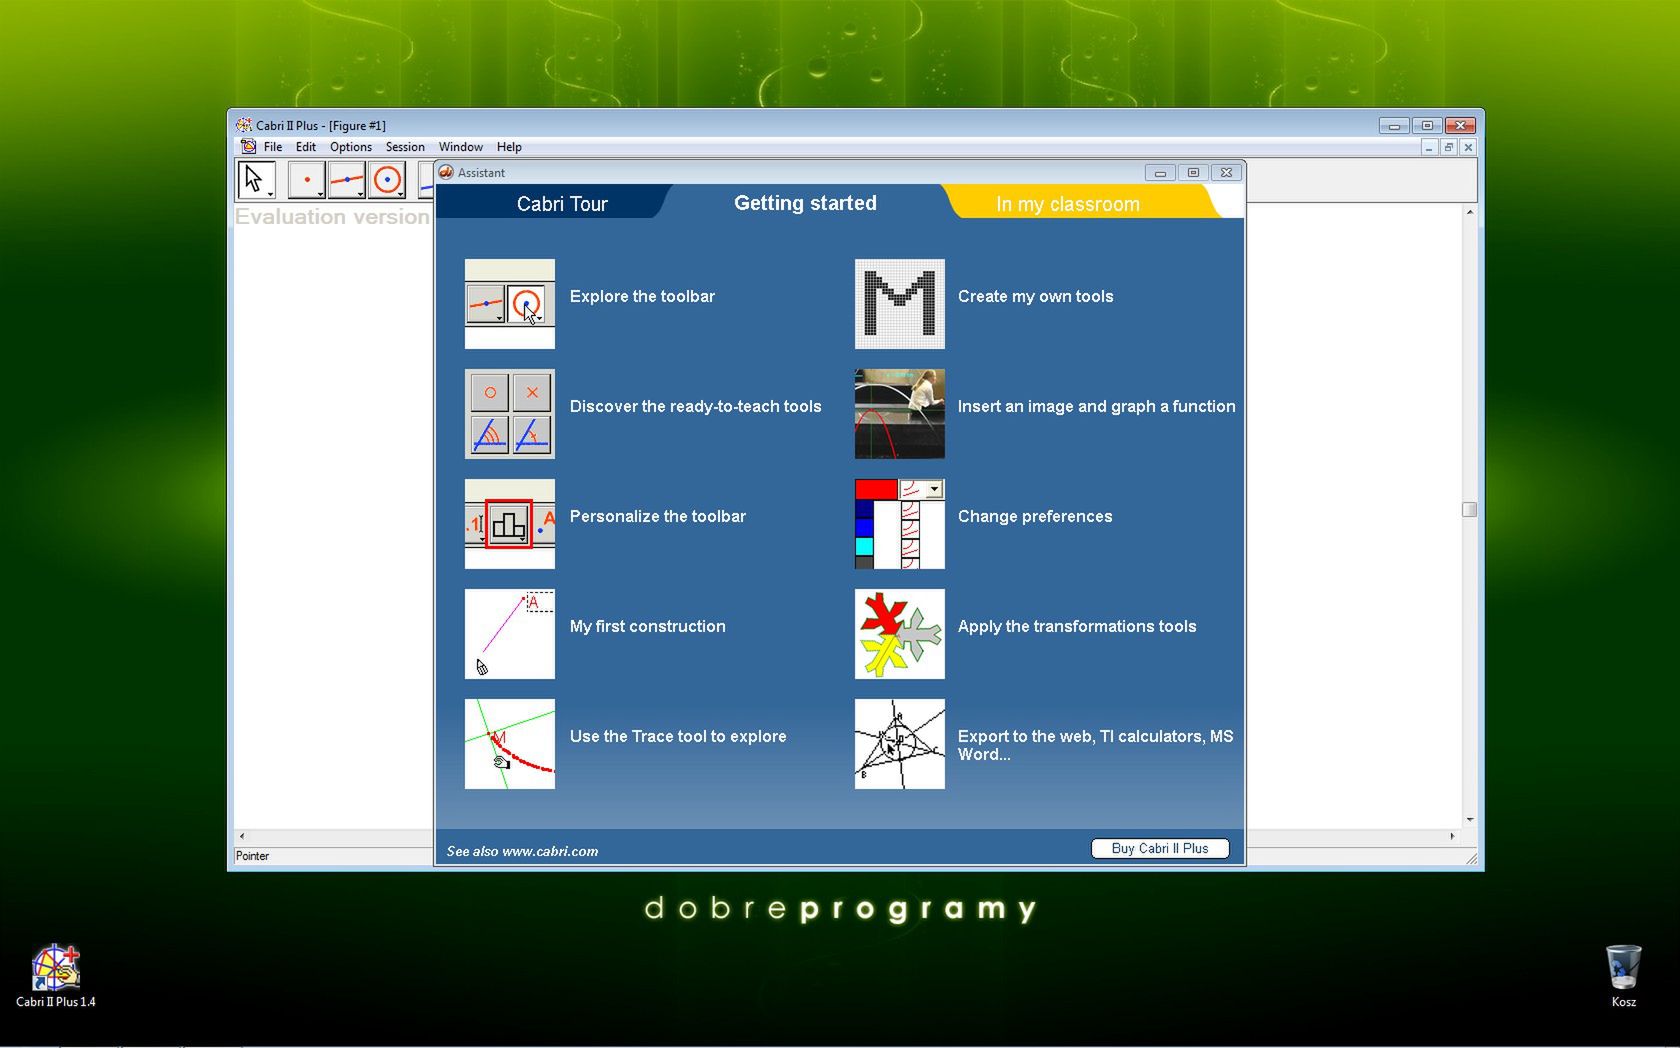Open Discover ready-to-teach tools thumbnail

[x=510, y=414]
